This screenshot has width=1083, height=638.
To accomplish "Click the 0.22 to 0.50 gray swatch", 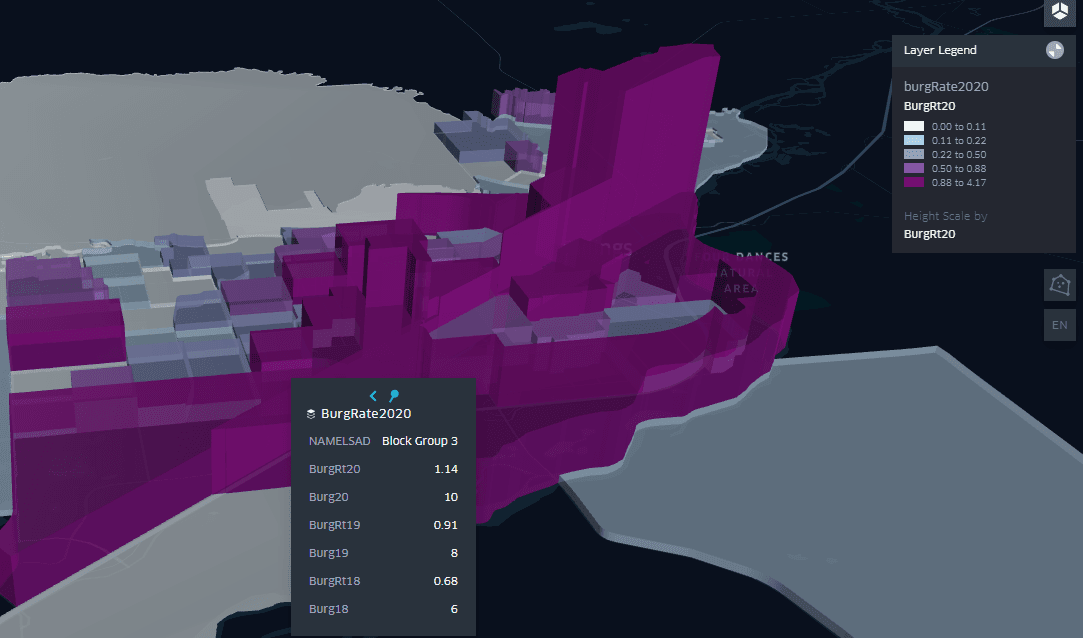I will pyautogui.click(x=914, y=155).
